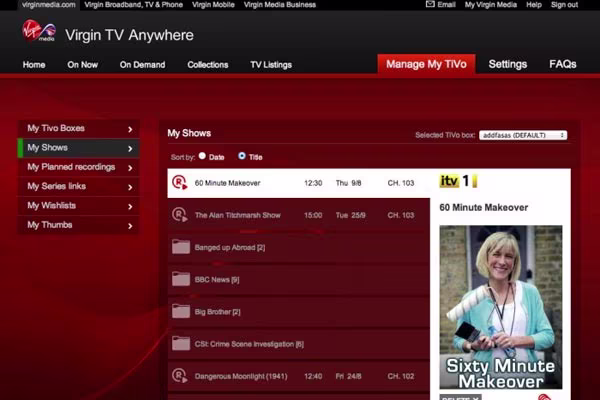Open the Virgin Mobile link
The width and height of the screenshot is (600, 400).
[x=213, y=5]
